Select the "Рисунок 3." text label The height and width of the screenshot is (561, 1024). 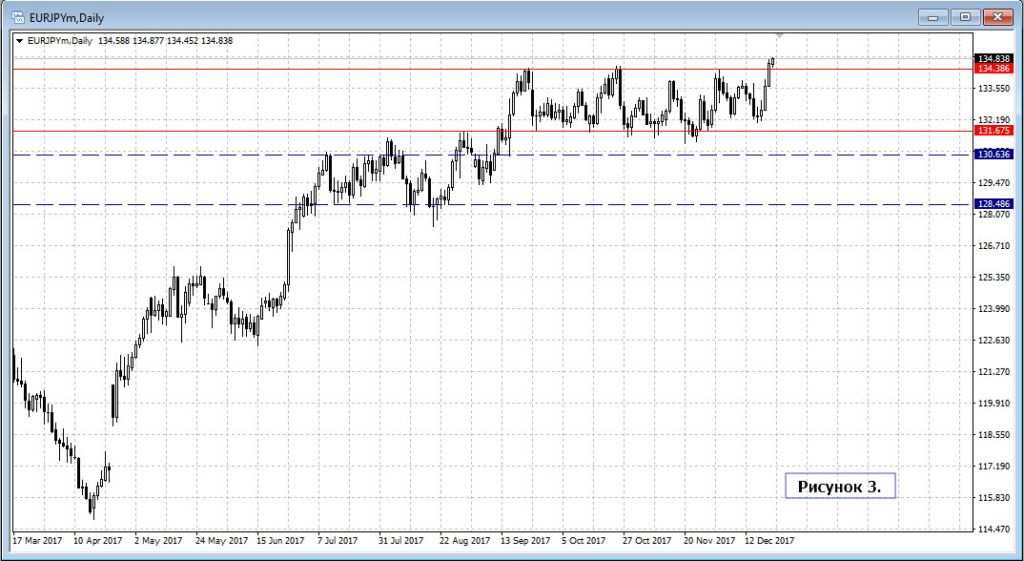click(839, 487)
